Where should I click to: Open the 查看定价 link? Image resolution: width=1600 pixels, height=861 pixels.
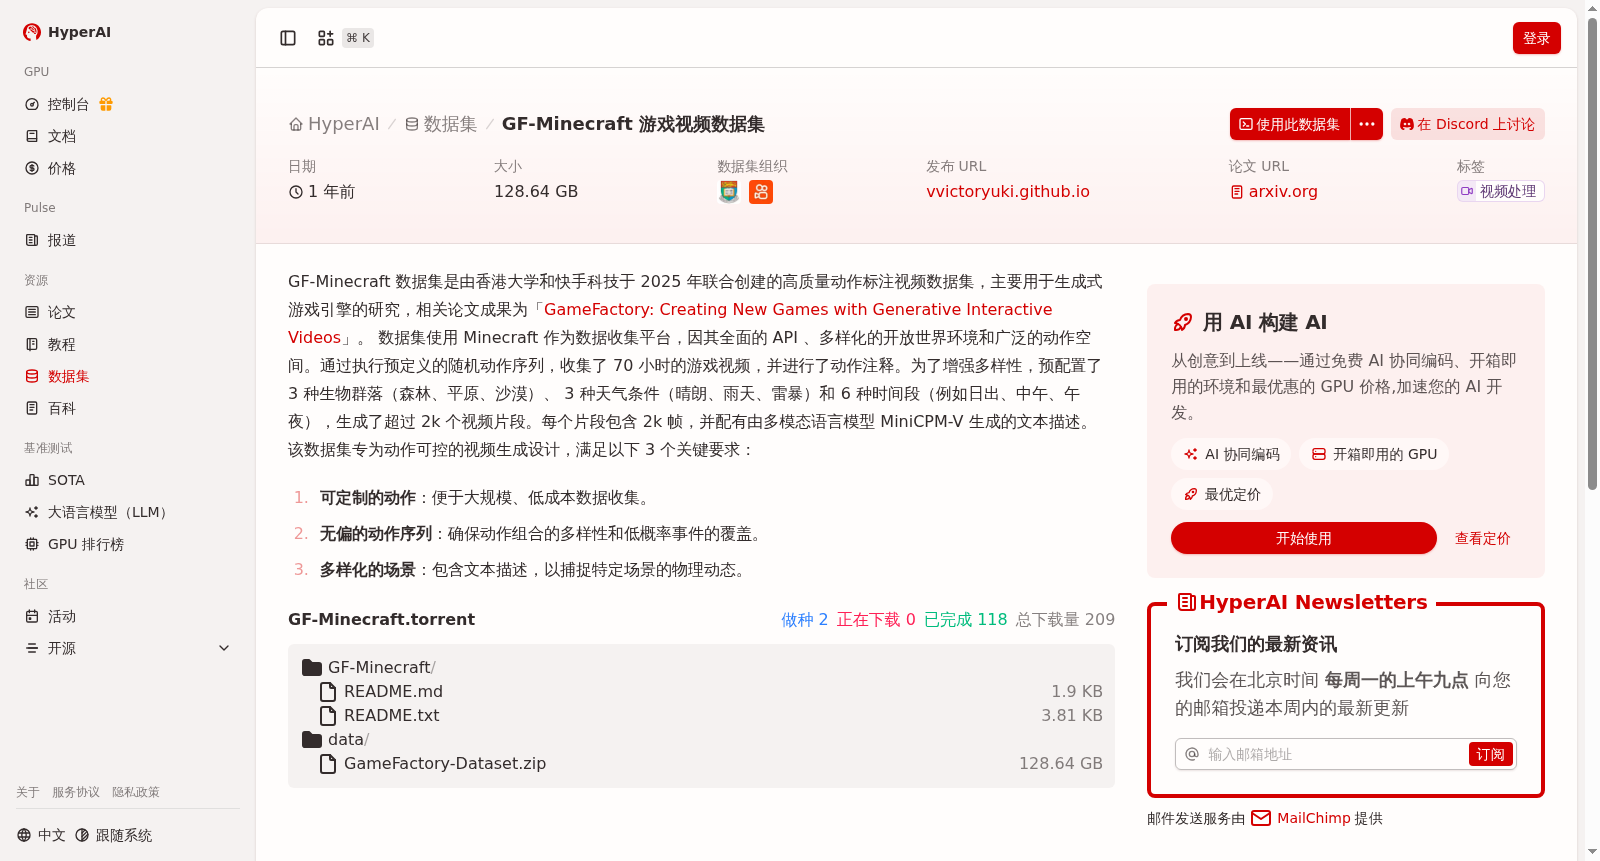tap(1483, 538)
